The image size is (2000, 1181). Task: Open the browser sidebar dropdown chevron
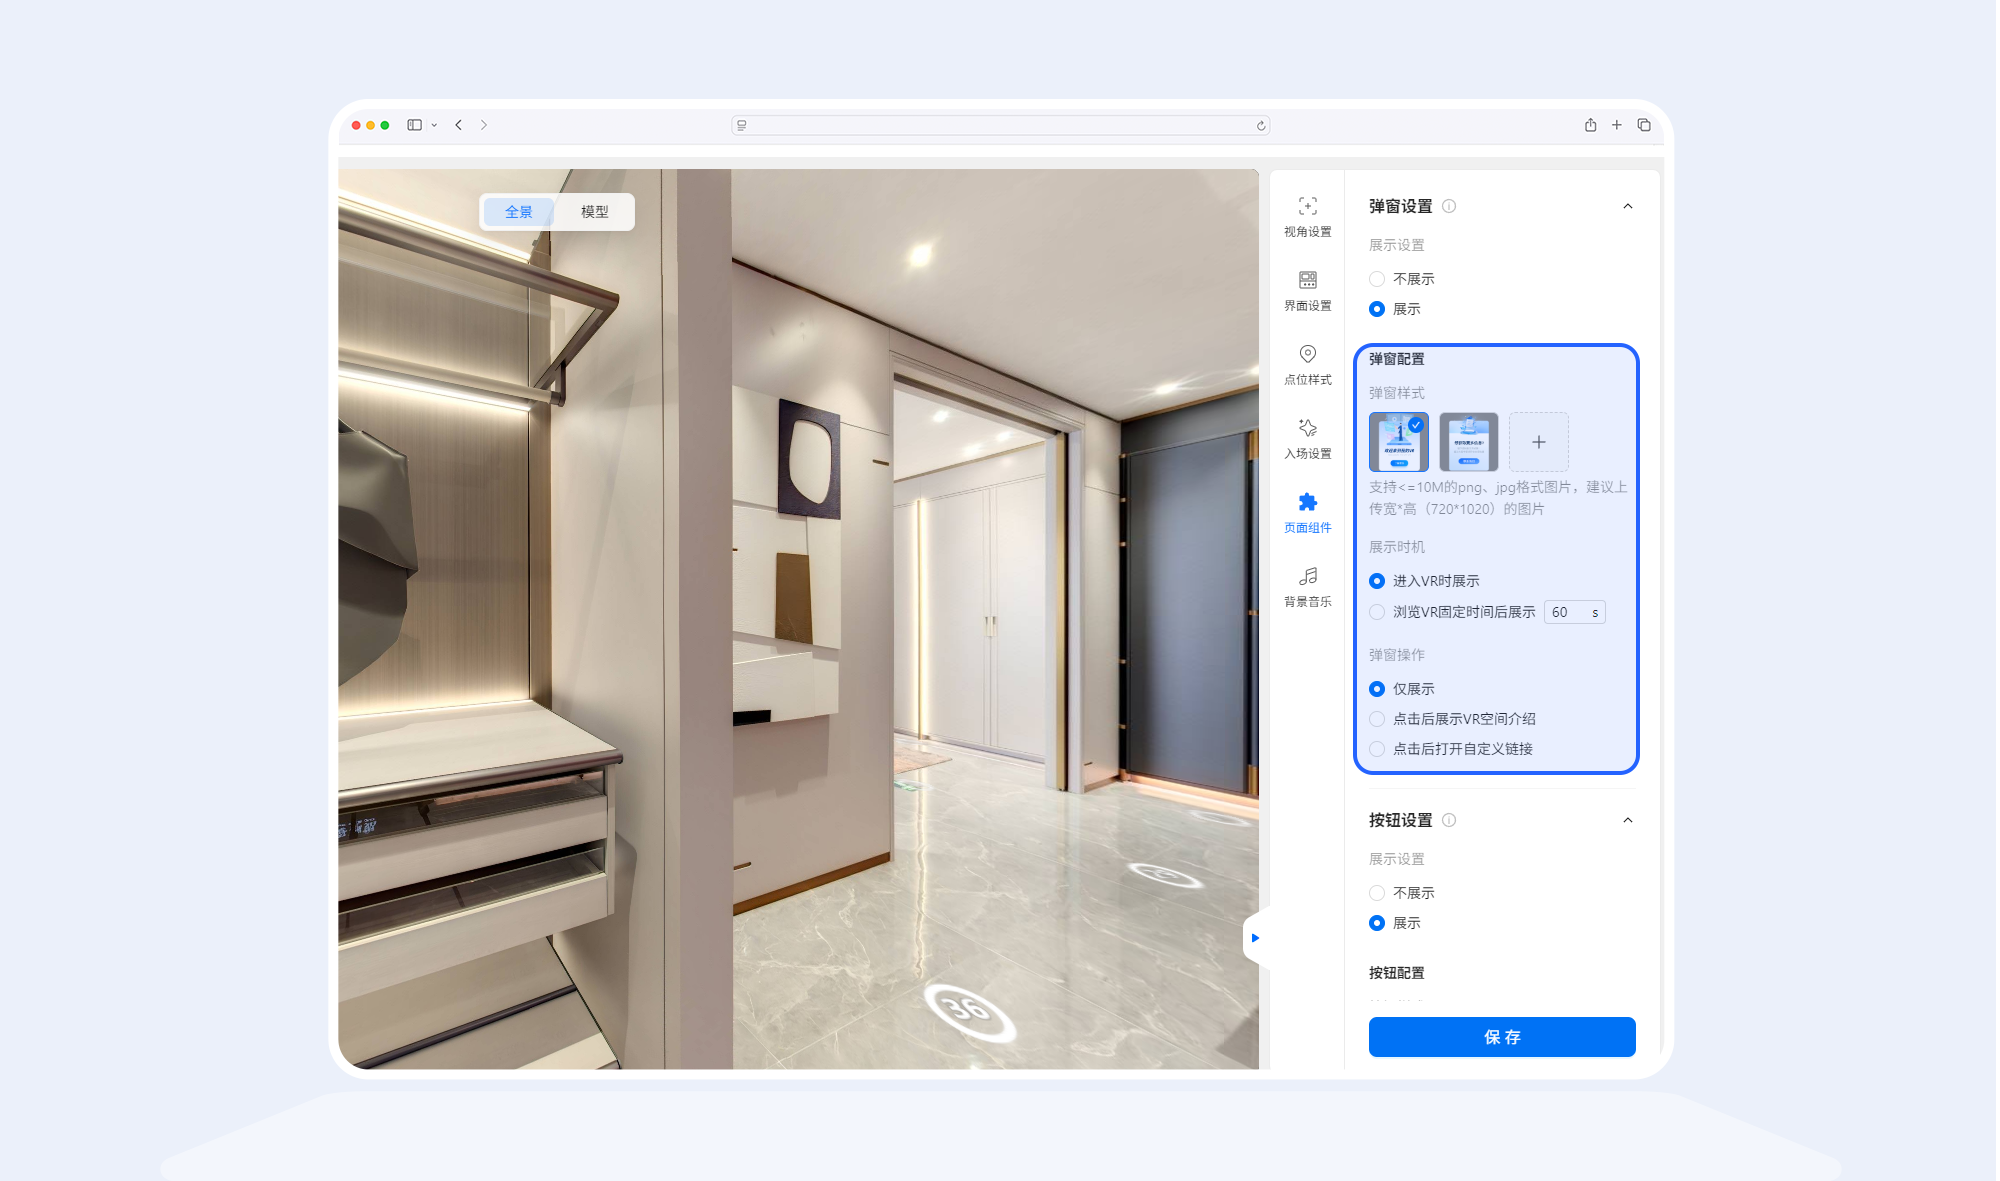[434, 125]
